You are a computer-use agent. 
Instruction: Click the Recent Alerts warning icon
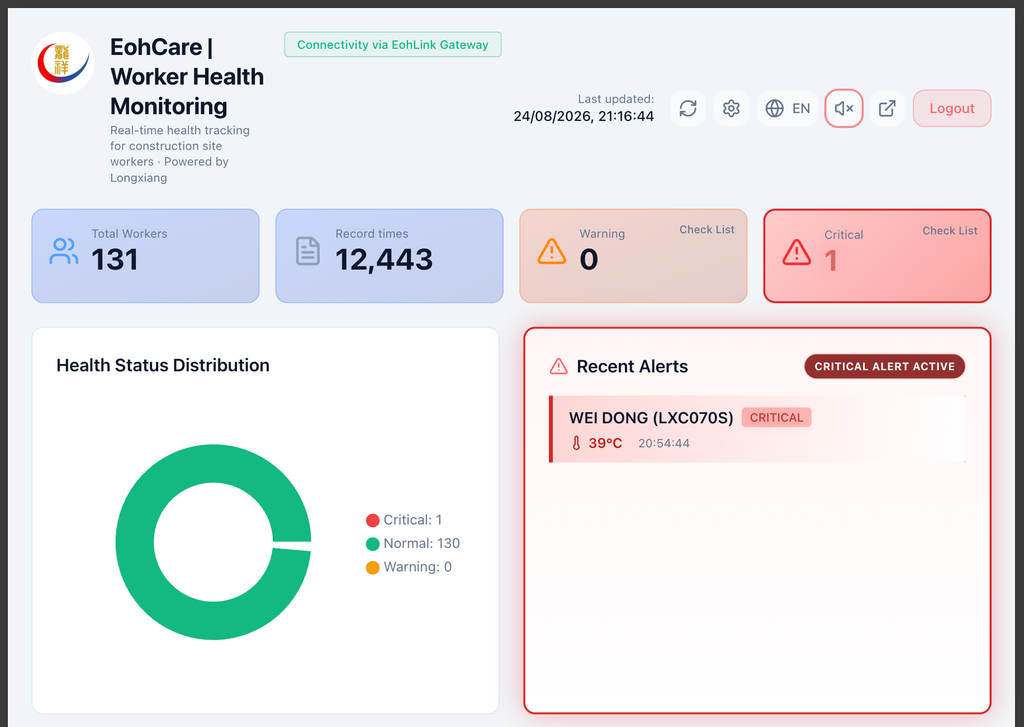558,366
